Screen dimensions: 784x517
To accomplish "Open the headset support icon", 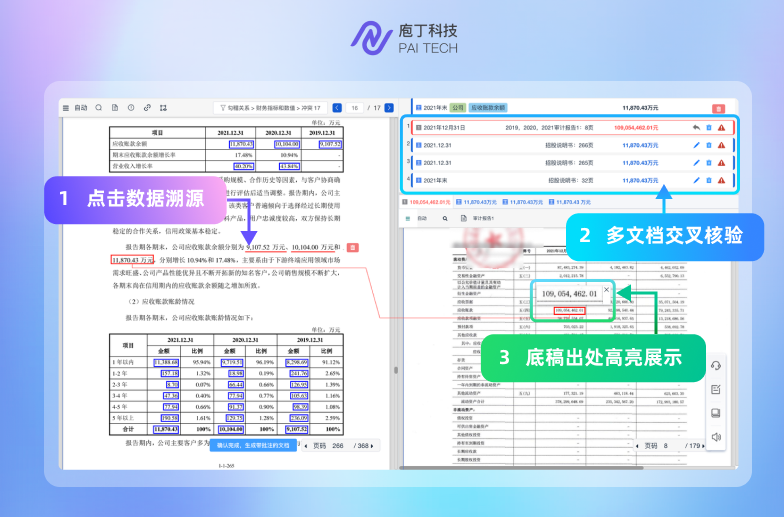I will pos(716,366).
